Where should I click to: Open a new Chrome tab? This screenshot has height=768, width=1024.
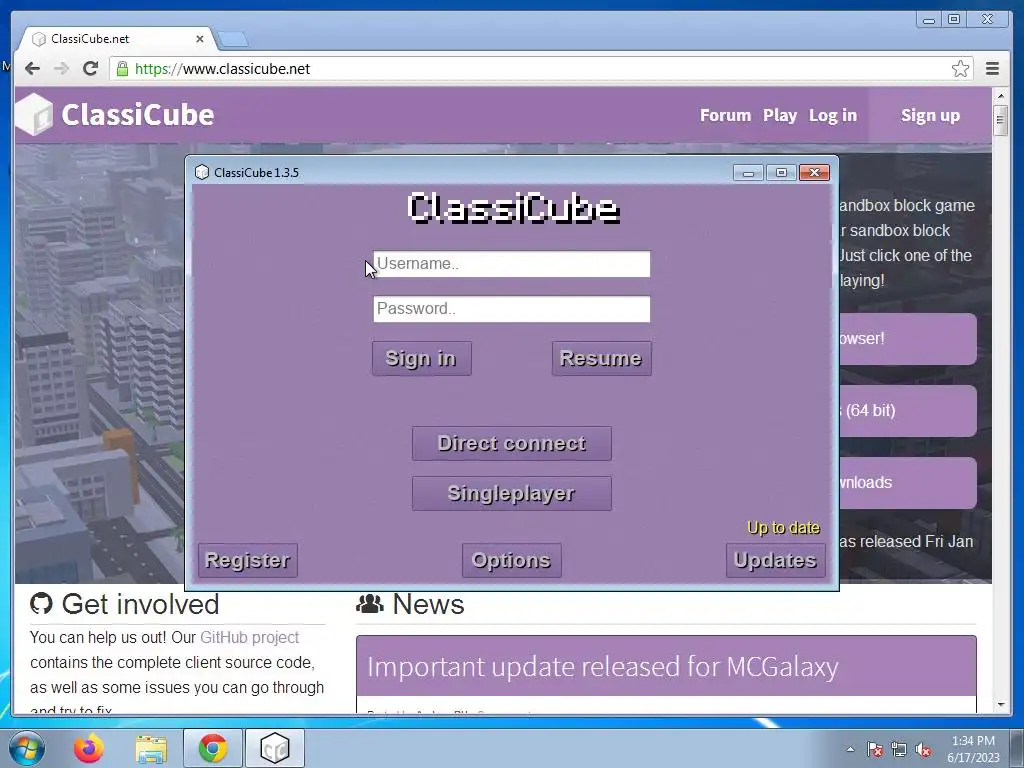(232, 39)
